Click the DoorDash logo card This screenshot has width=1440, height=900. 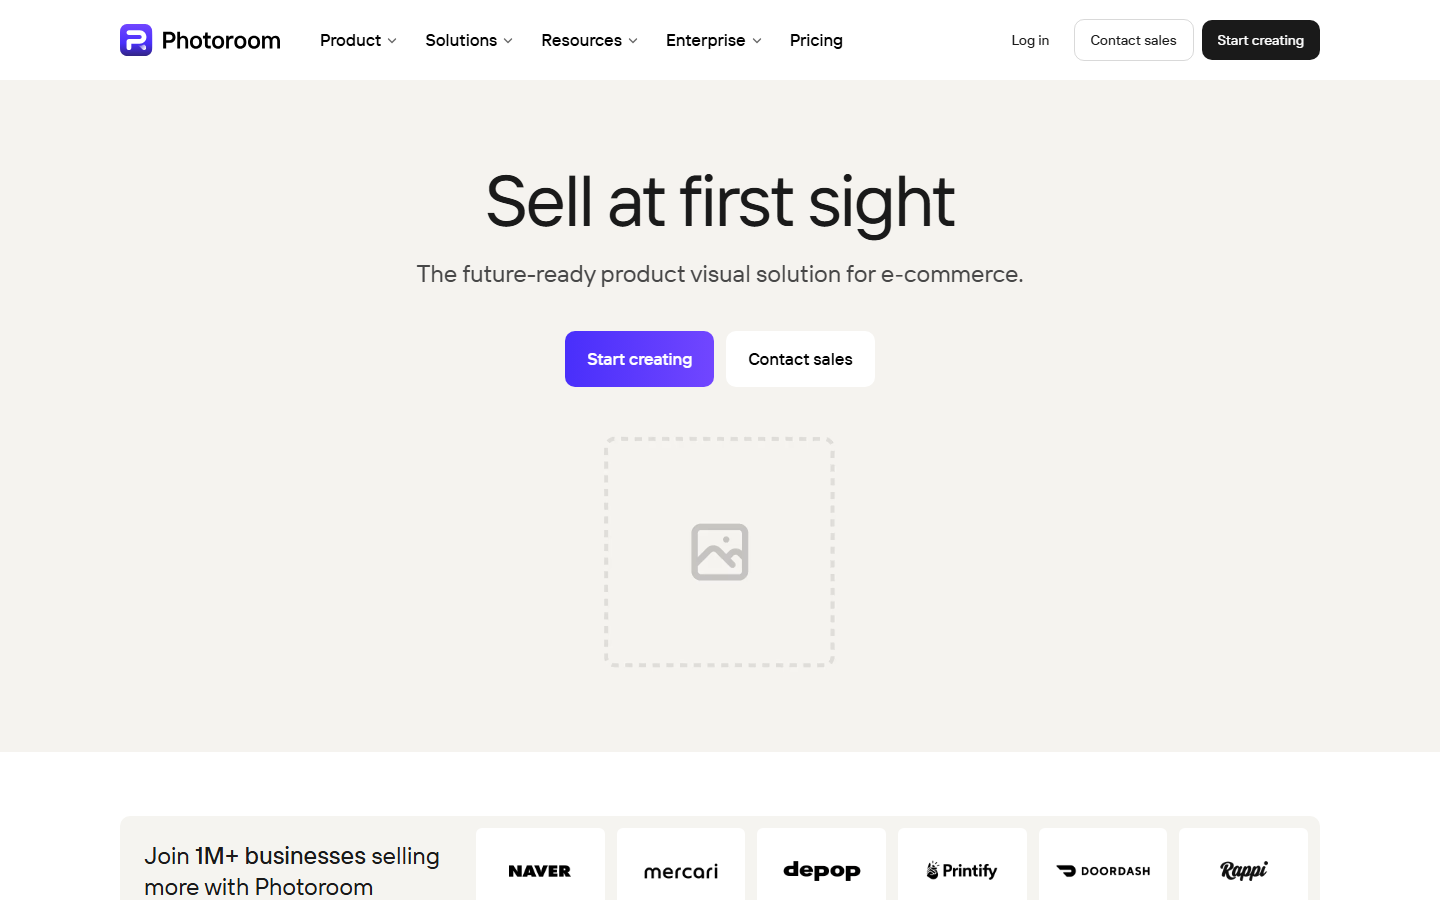pos(1103,866)
